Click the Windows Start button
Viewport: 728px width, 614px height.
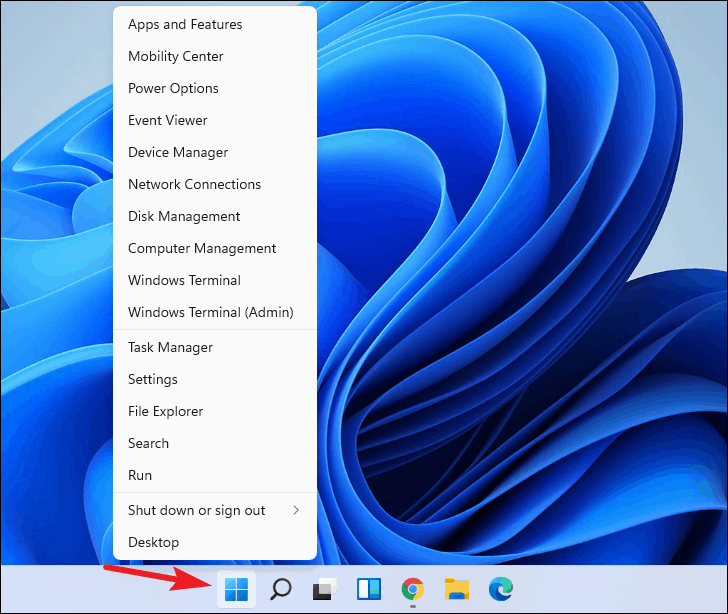pyautogui.click(x=237, y=590)
